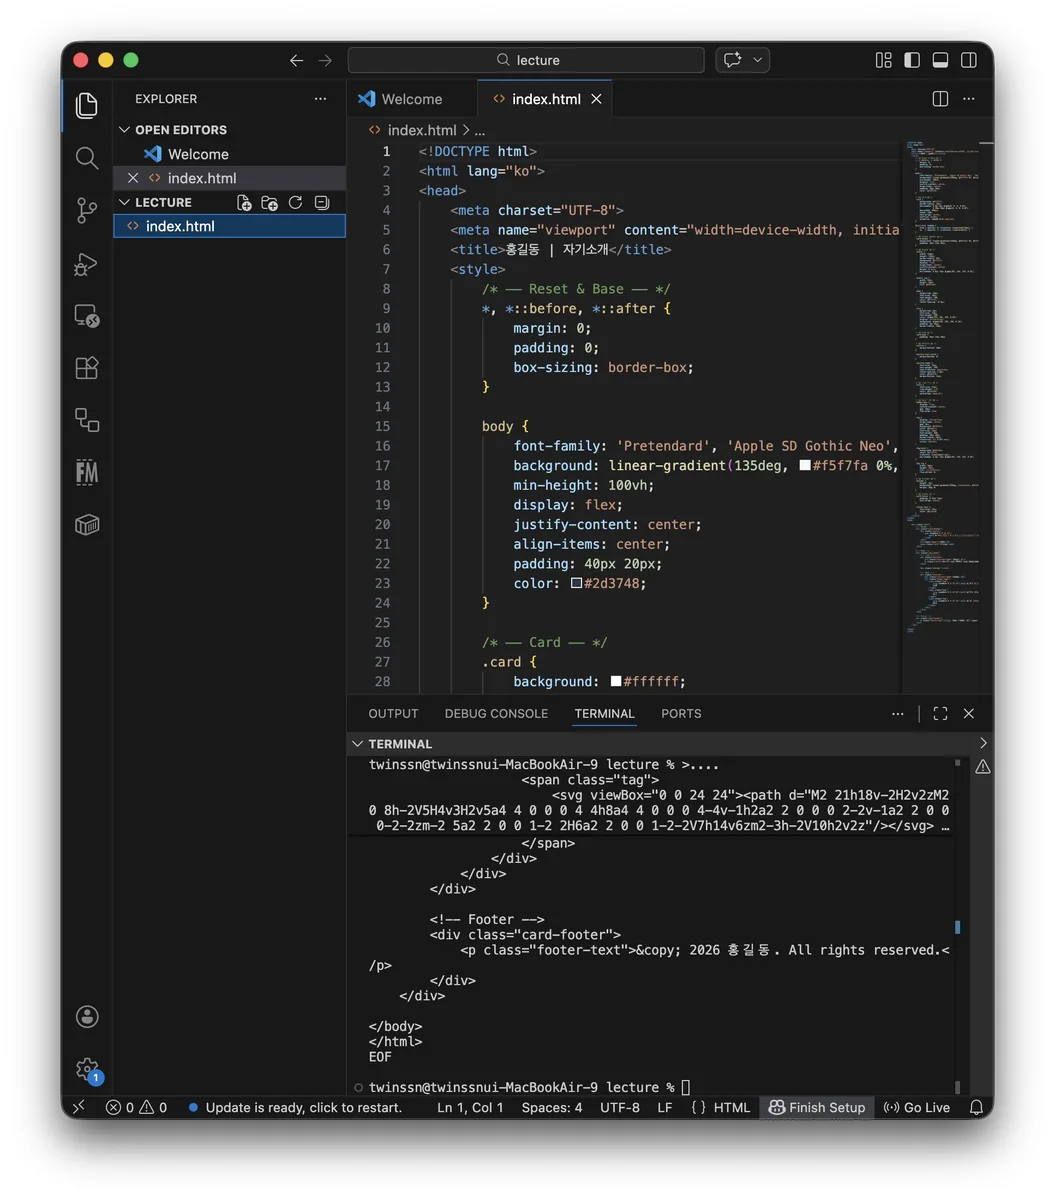This screenshot has width=1055, height=1200.
Task: Open the Manage gear menu
Action: [87, 1069]
